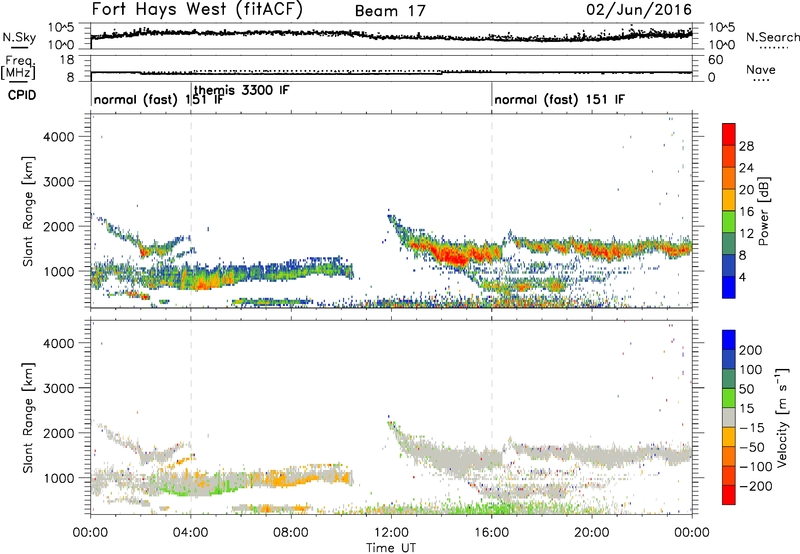Click the date '02/Jun/2016'

(x=639, y=10)
